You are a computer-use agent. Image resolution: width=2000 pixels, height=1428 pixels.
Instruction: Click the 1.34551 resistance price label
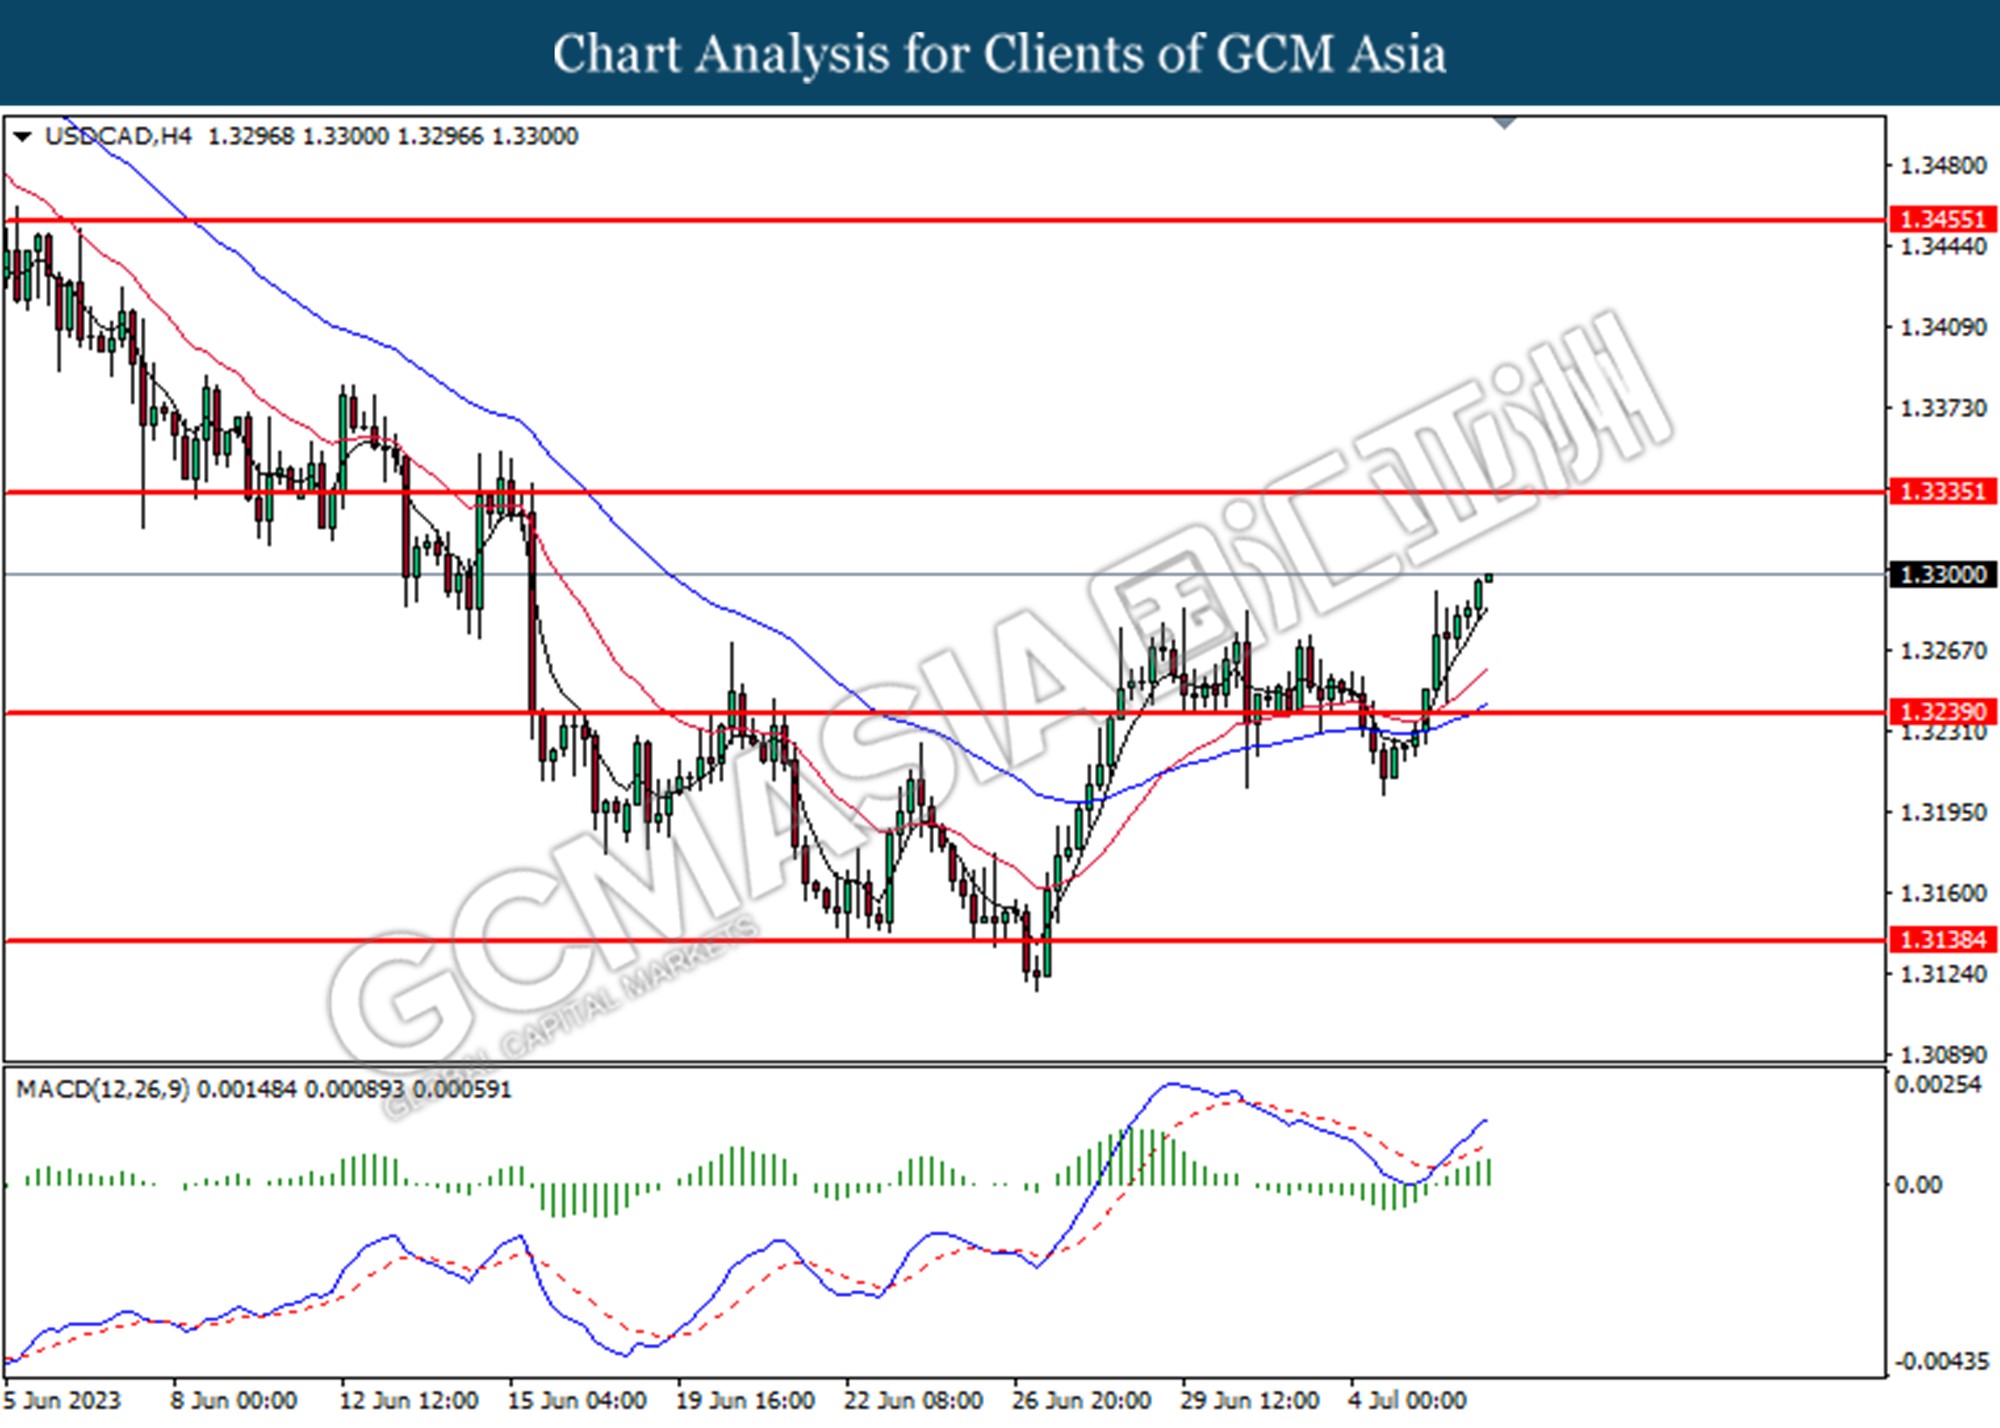coord(1942,219)
